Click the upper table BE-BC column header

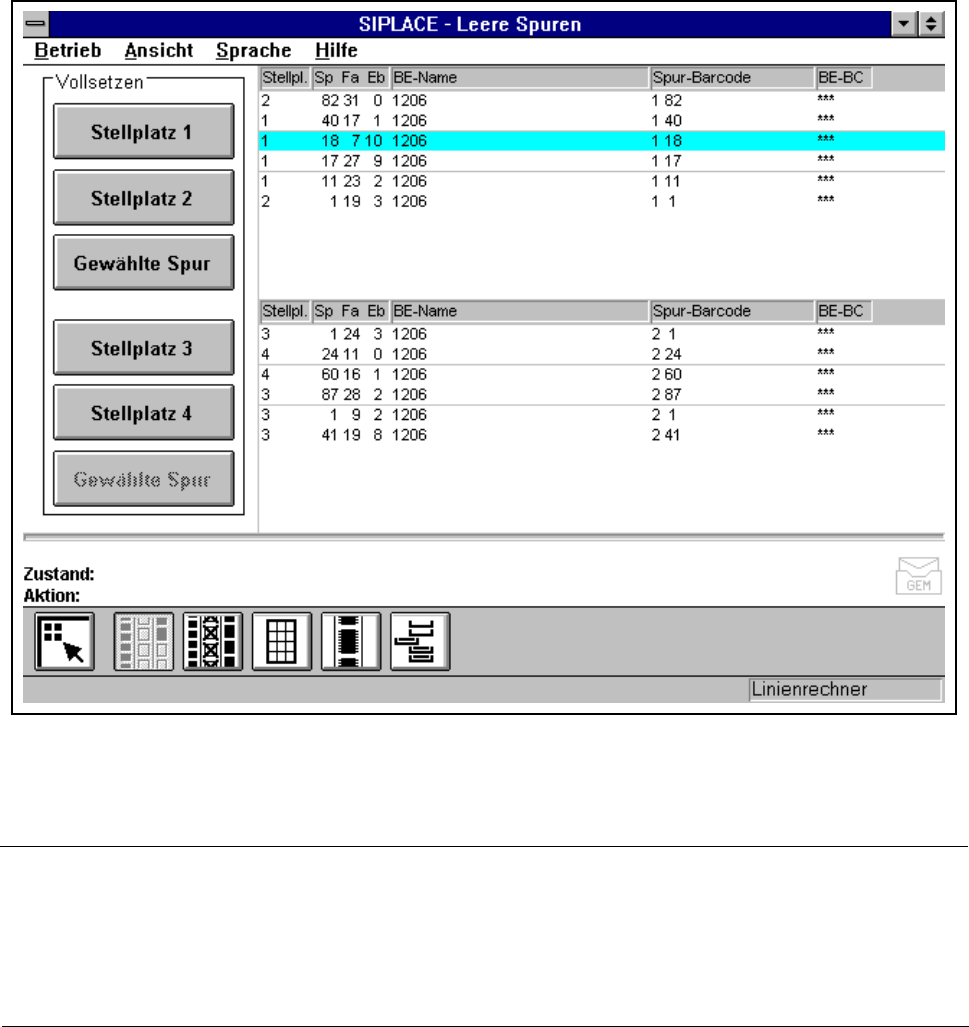[844, 77]
